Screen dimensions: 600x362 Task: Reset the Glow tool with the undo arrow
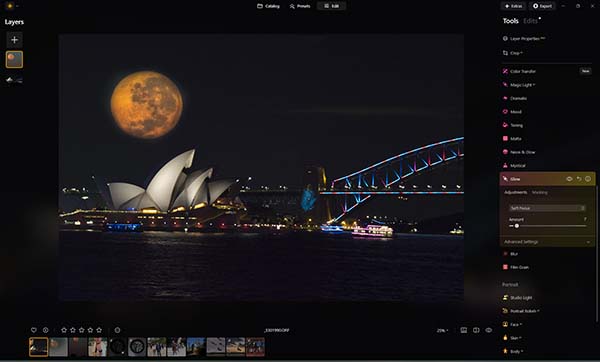point(579,179)
